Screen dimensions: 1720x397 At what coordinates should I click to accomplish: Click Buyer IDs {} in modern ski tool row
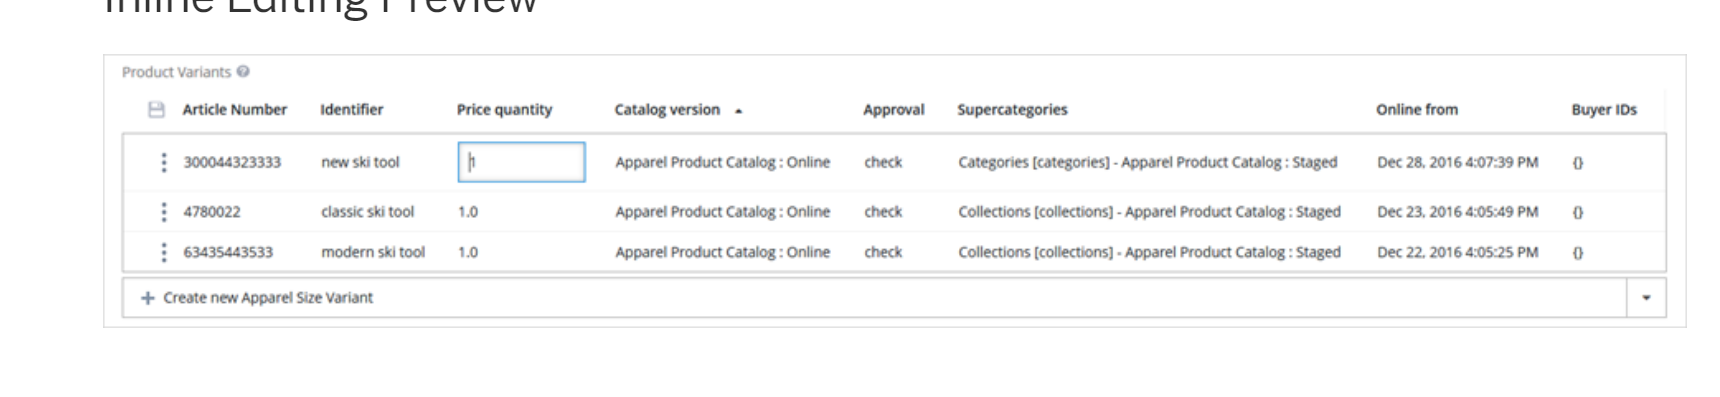coord(1577,252)
